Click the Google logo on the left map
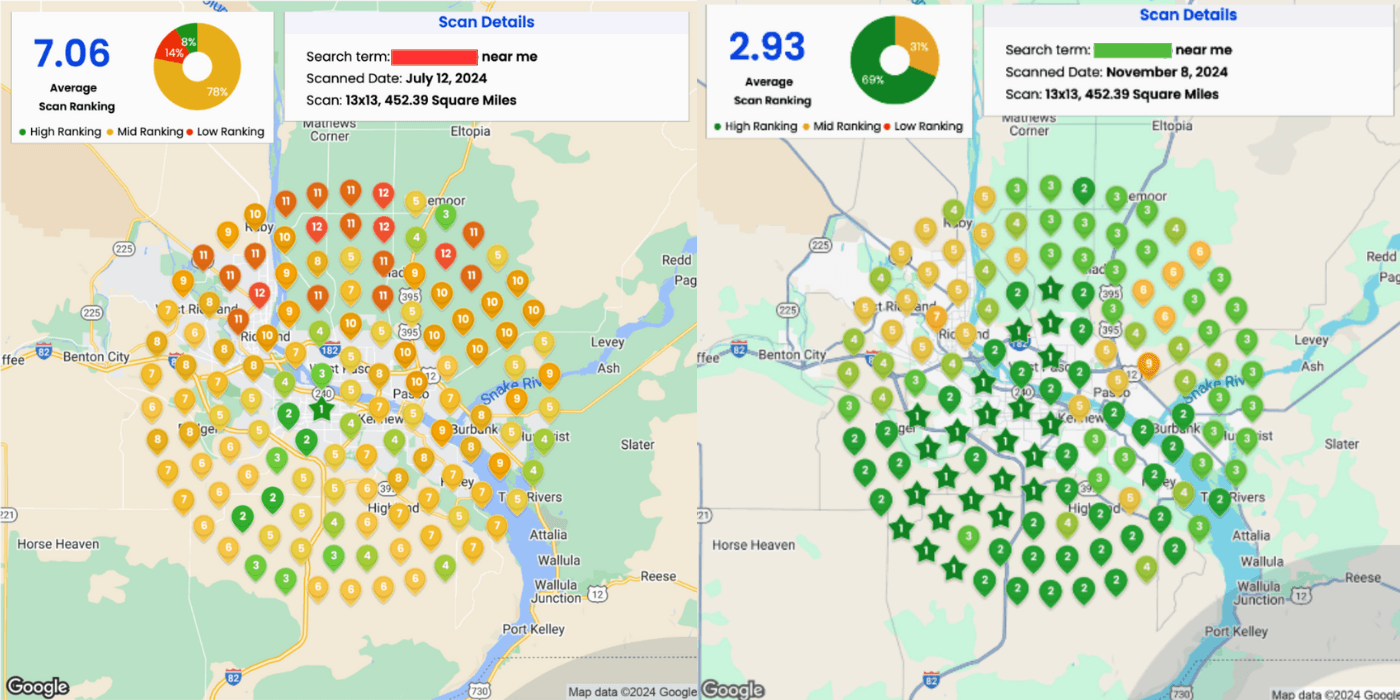Screen dimensions: 1400x700 click(38, 686)
